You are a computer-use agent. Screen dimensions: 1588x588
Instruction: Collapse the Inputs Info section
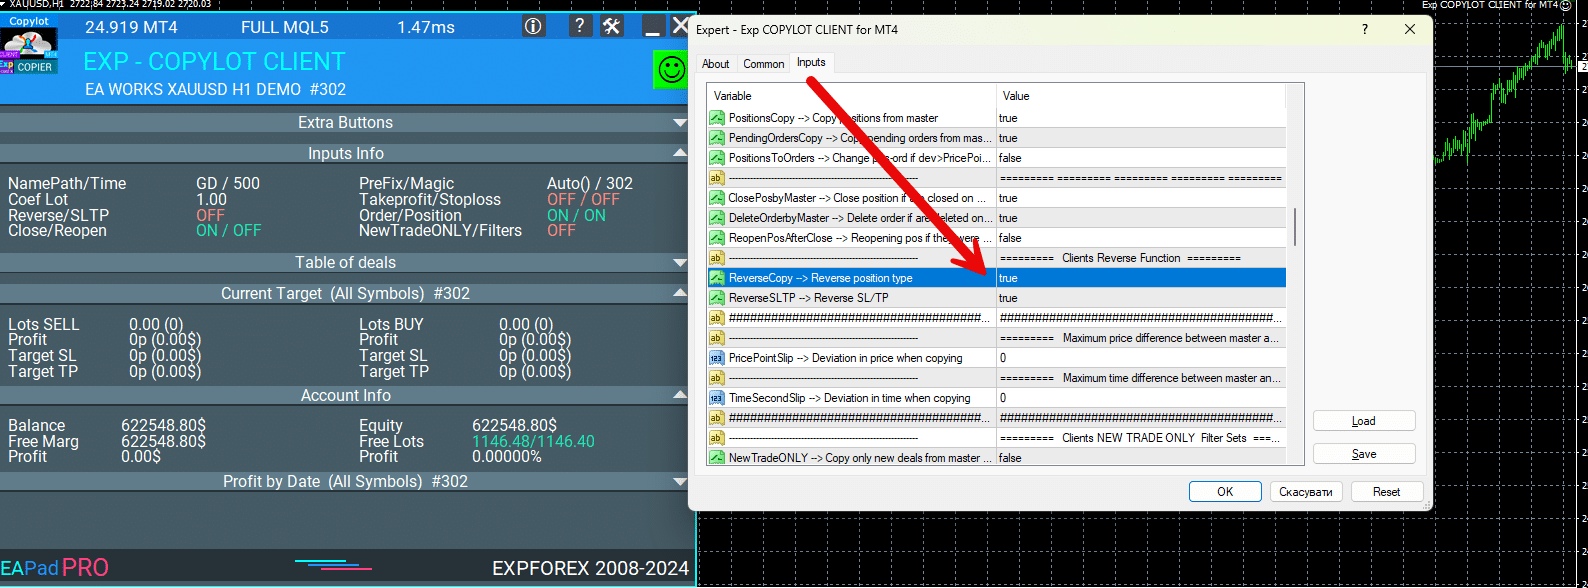click(680, 153)
